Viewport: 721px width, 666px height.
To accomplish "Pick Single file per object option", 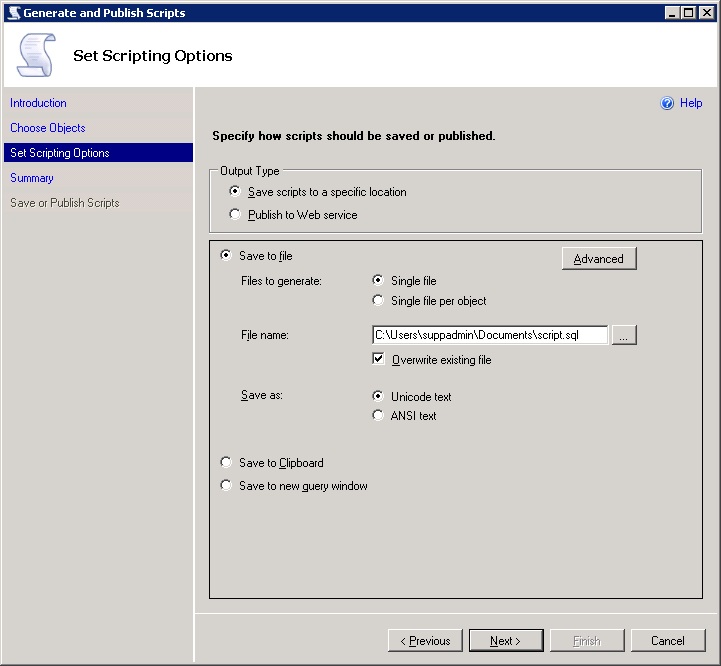I will point(378,300).
